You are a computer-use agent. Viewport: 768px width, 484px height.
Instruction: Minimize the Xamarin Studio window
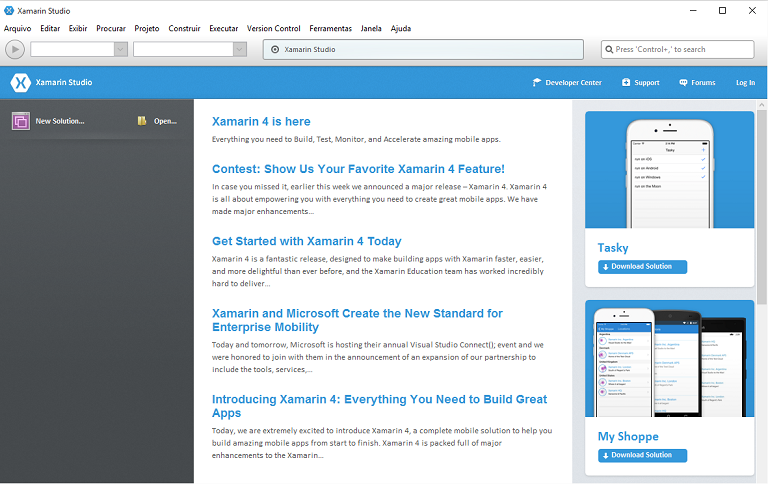coord(693,10)
